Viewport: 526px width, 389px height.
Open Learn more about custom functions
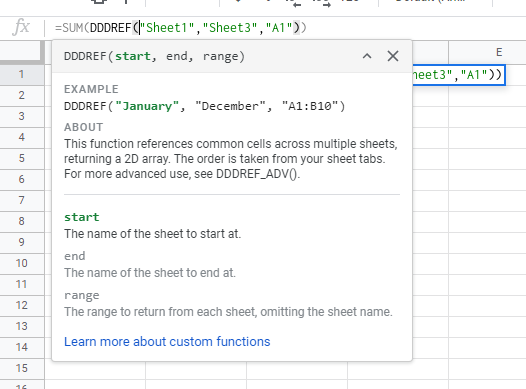(x=167, y=341)
